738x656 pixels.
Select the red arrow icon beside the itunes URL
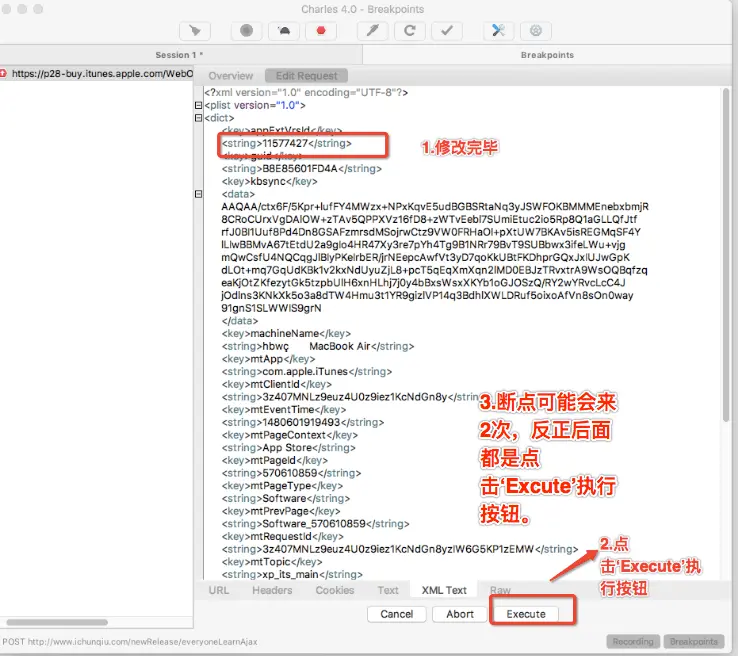coord(3,73)
